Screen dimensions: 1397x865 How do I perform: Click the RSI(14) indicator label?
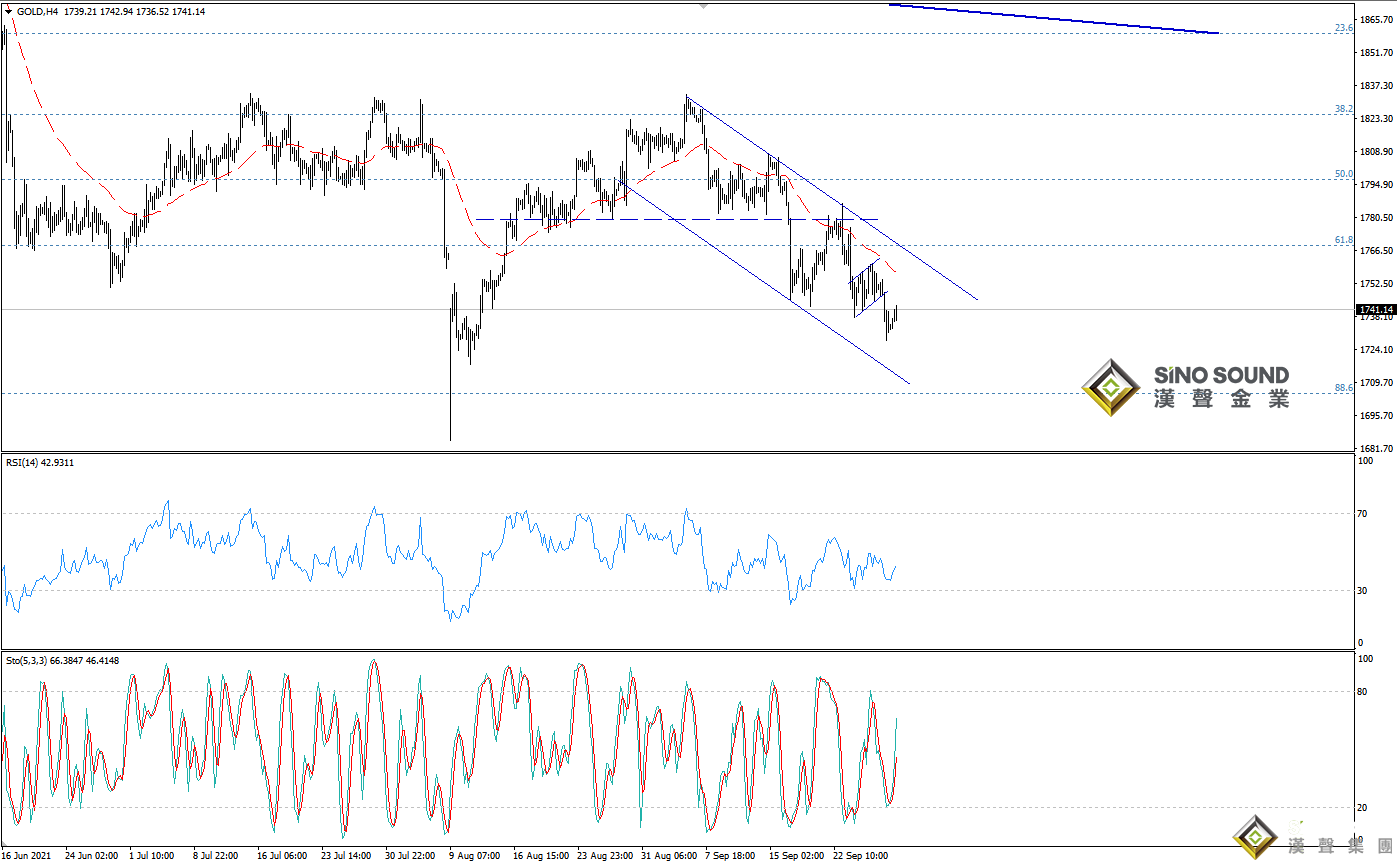pyautogui.click(x=39, y=462)
